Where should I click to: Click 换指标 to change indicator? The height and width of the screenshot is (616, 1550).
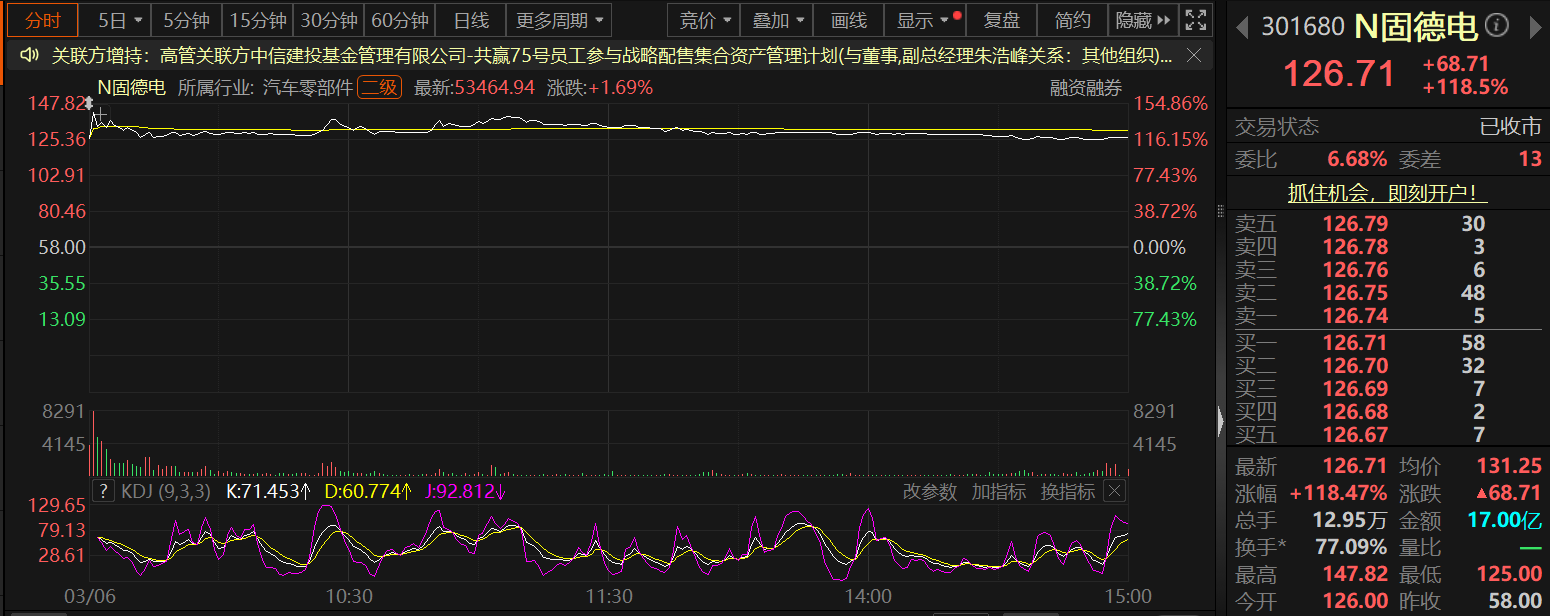coord(1068,491)
